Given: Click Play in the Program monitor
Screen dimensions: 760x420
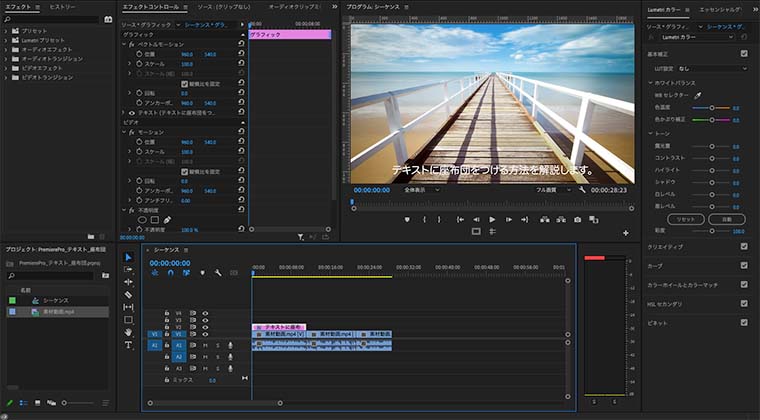Looking at the screenshot, I should [492, 219].
